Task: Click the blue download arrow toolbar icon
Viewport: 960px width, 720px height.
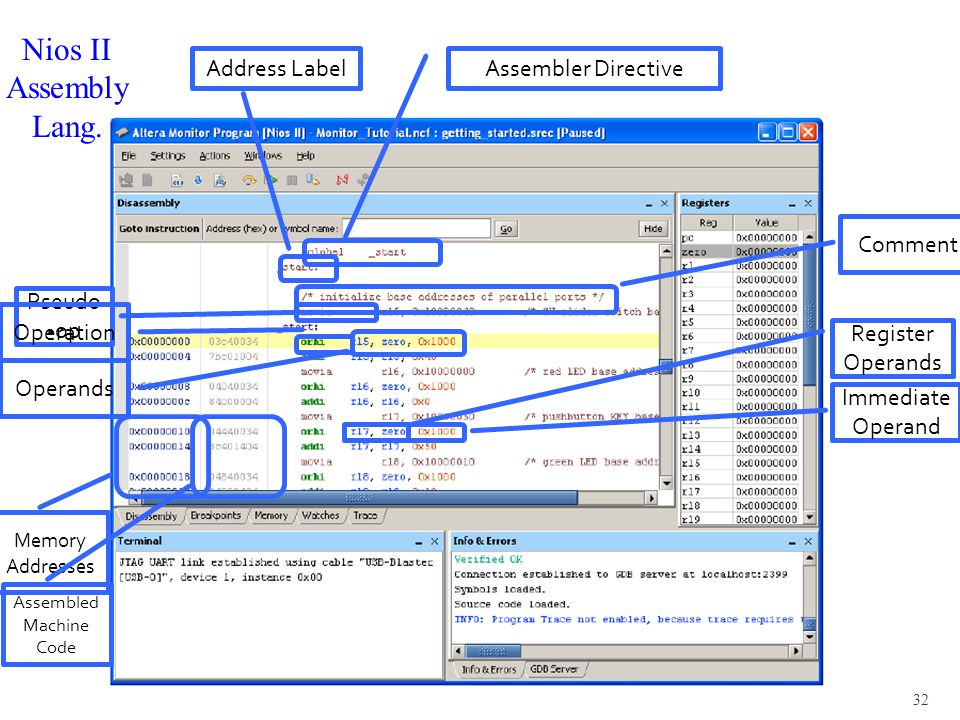Action: [x=198, y=180]
